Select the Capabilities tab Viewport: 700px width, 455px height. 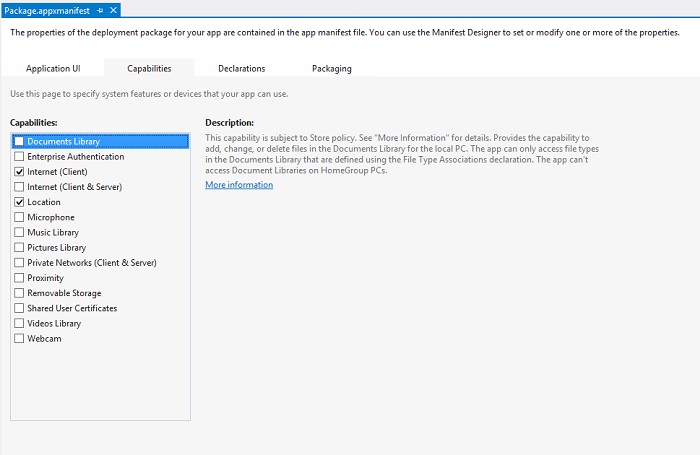pyautogui.click(x=149, y=68)
